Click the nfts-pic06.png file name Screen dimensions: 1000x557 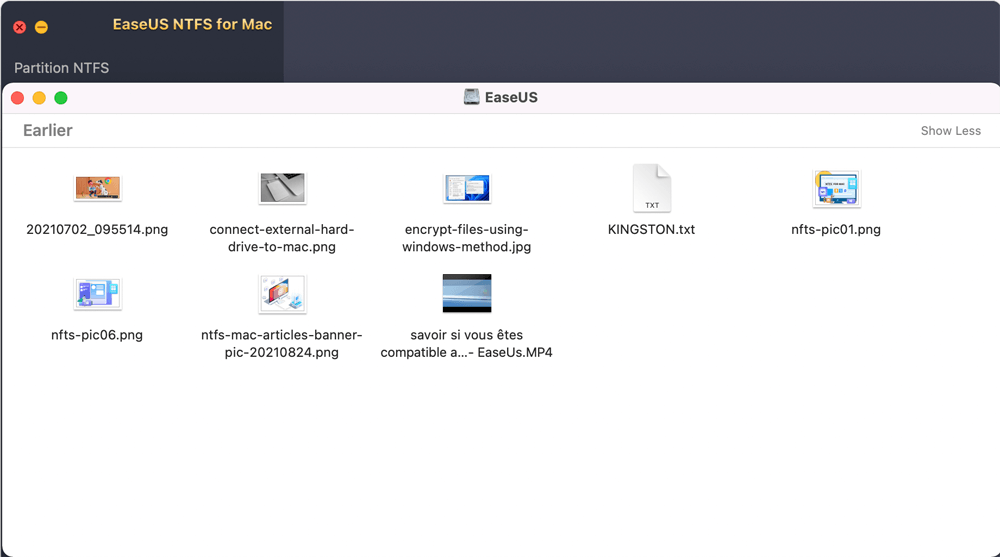[x=97, y=335]
